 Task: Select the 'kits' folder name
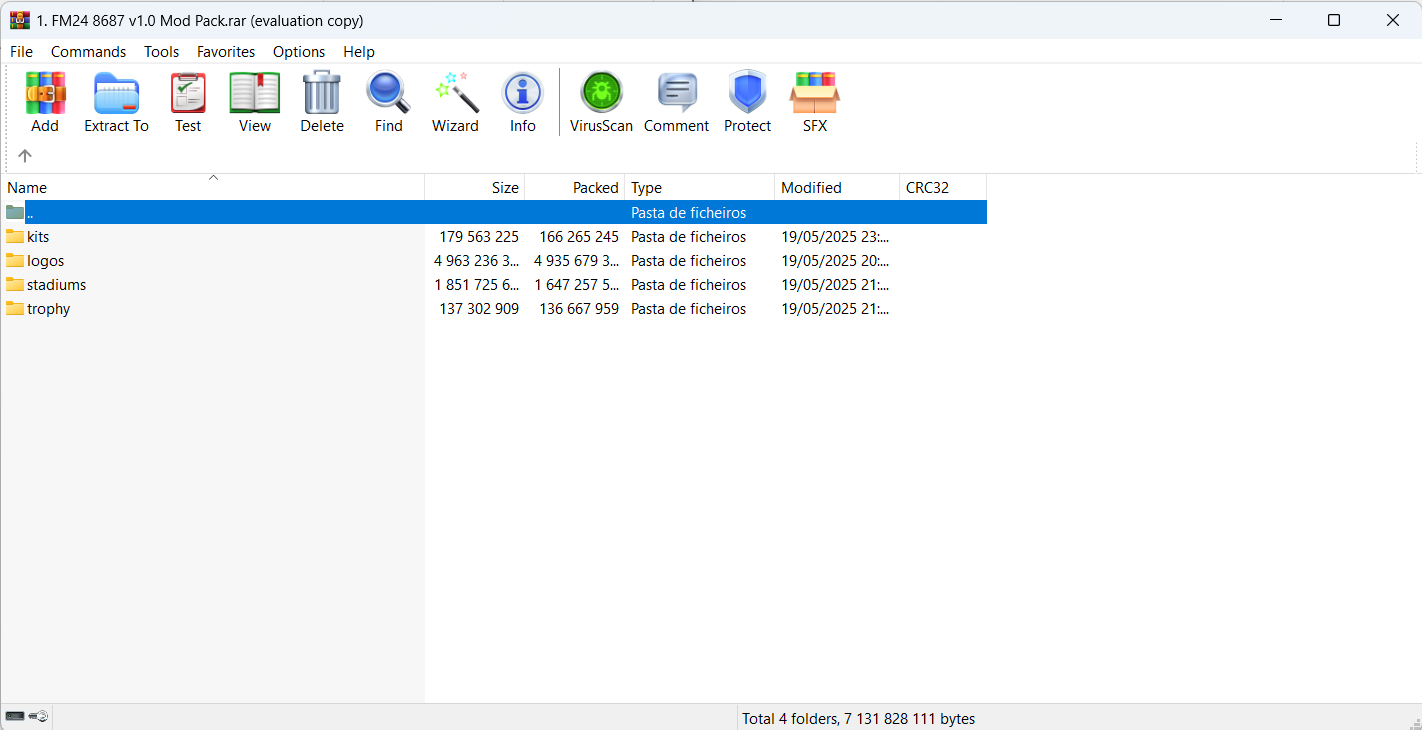(x=38, y=237)
